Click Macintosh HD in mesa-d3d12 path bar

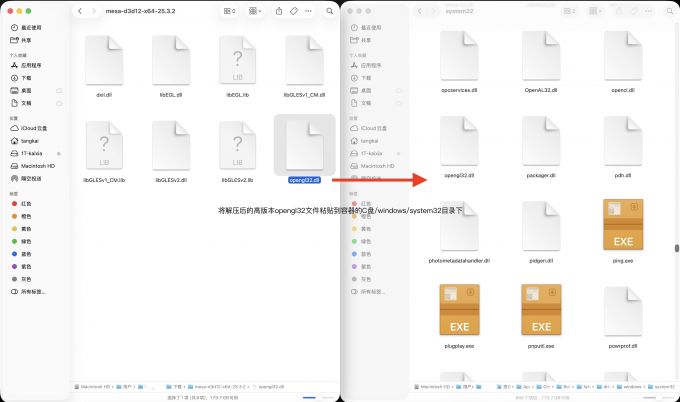[x=92, y=386]
